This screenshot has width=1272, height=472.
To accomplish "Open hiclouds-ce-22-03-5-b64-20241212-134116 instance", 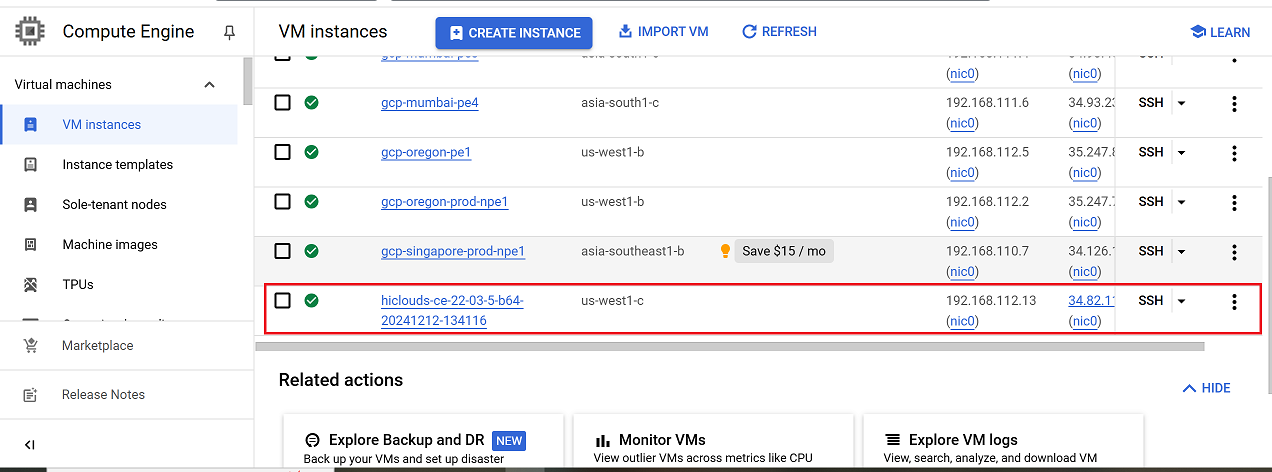I will (x=452, y=310).
